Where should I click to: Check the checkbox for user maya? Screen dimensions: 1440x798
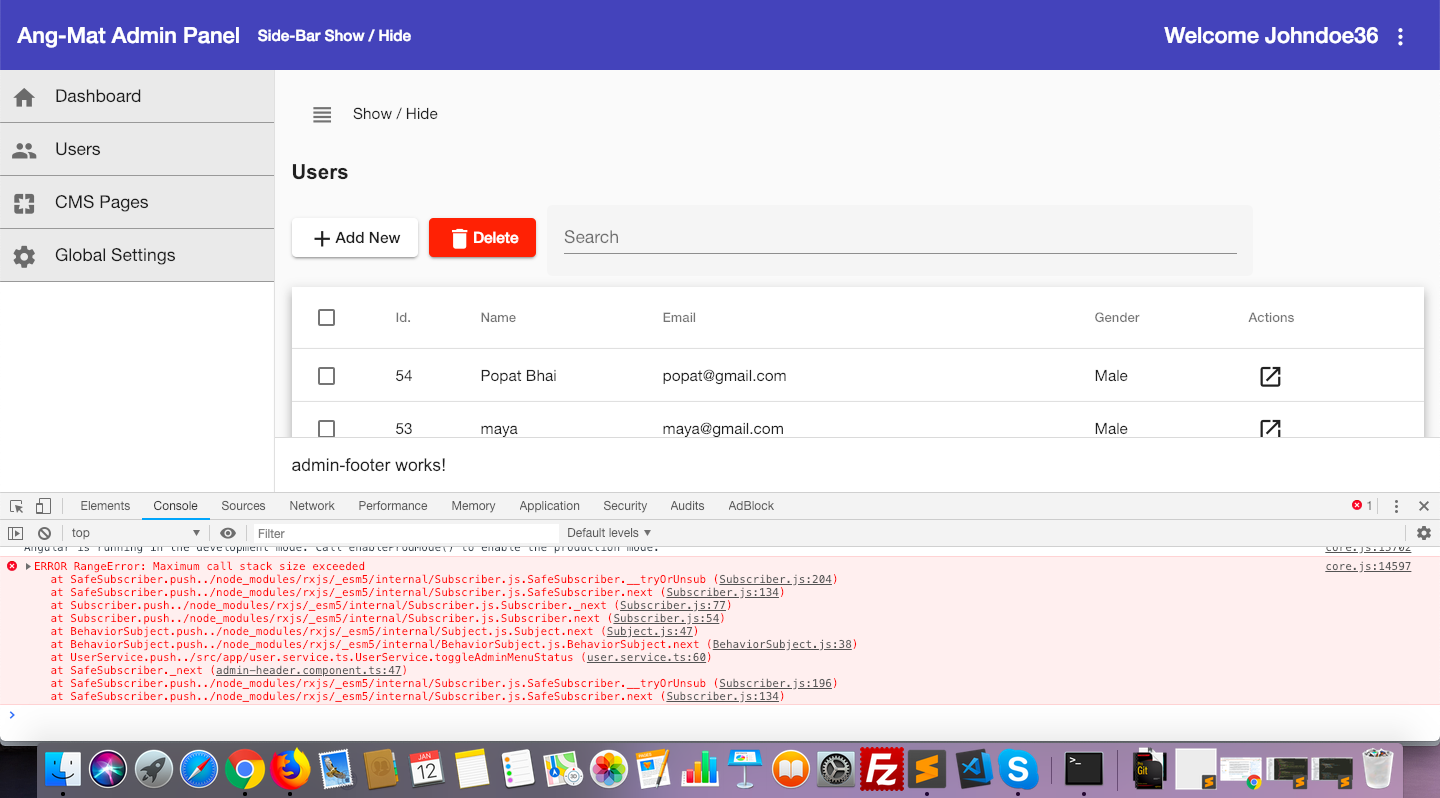coord(326,429)
